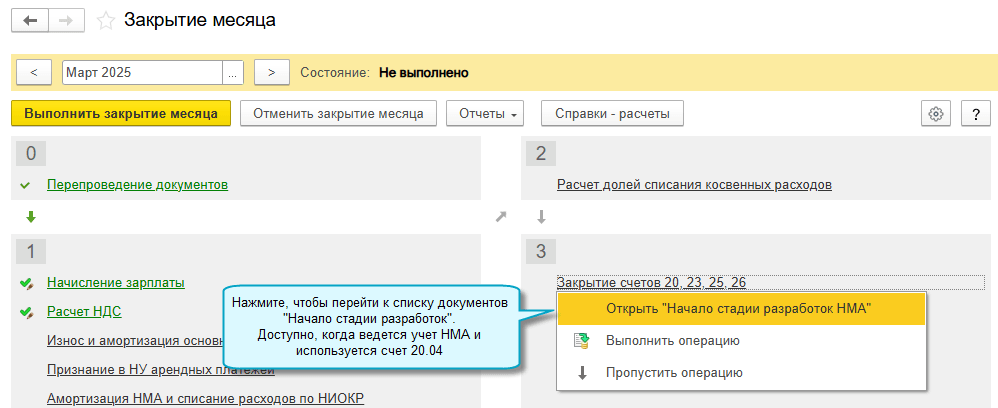Click green checkmark beside Перепроведение документов
Image resolution: width=998 pixels, height=408 pixels.
pyautogui.click(x=25, y=185)
